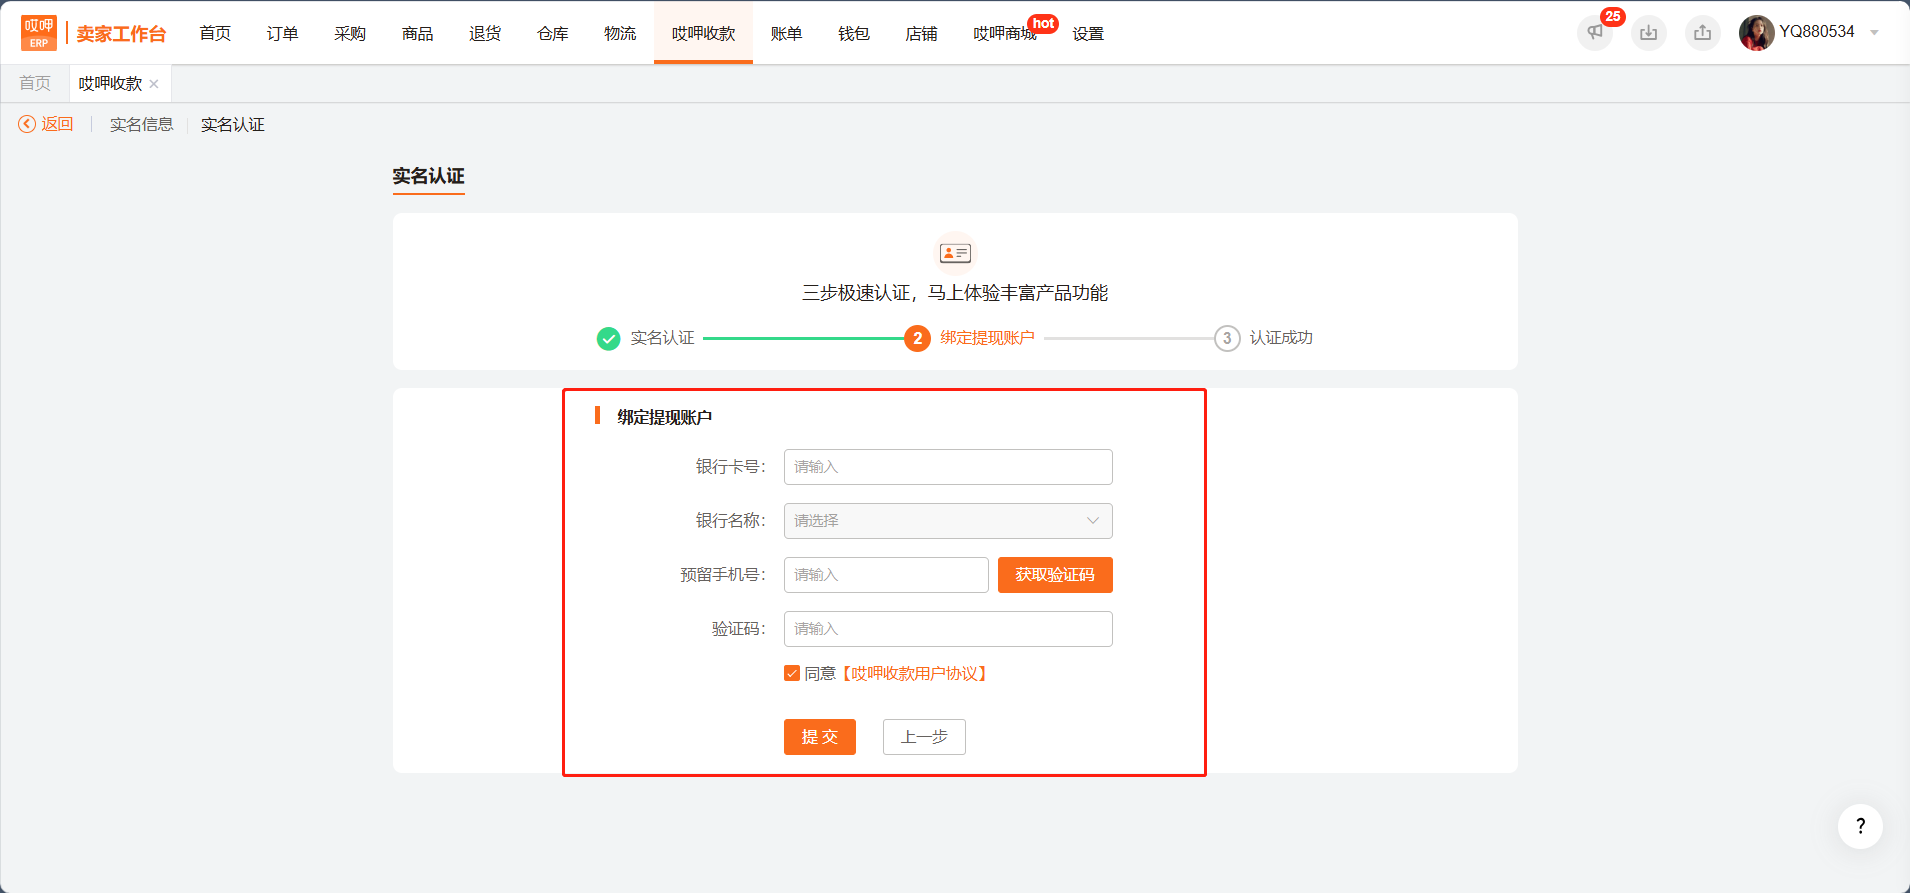Click the ID card icon

pyautogui.click(x=955, y=253)
